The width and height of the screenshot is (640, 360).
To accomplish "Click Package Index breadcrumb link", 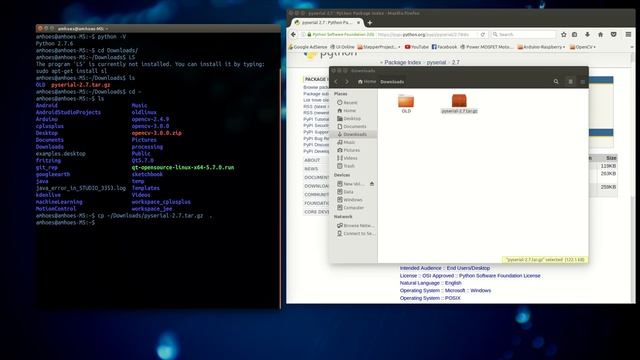I will [x=402, y=62].
